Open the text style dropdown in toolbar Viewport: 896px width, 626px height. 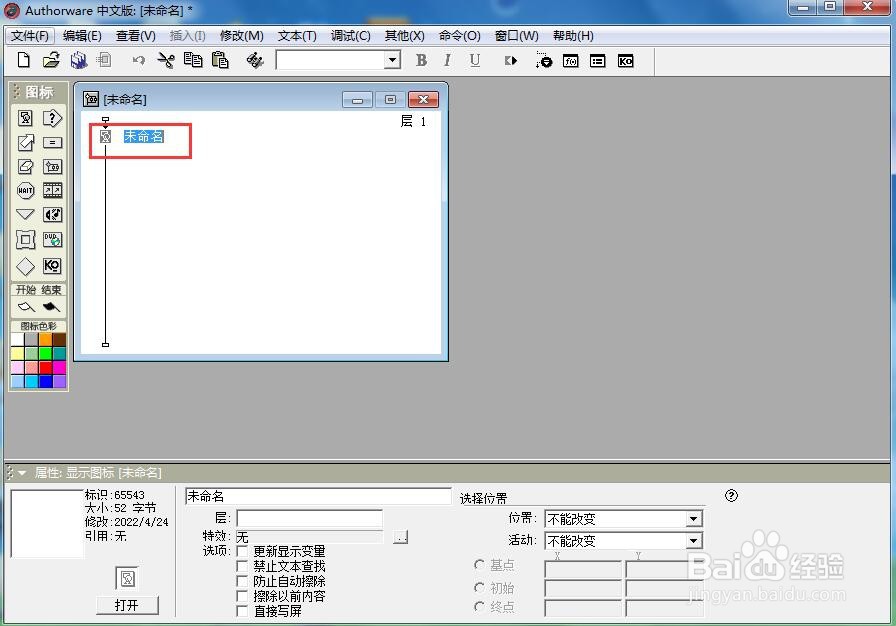tap(392, 60)
